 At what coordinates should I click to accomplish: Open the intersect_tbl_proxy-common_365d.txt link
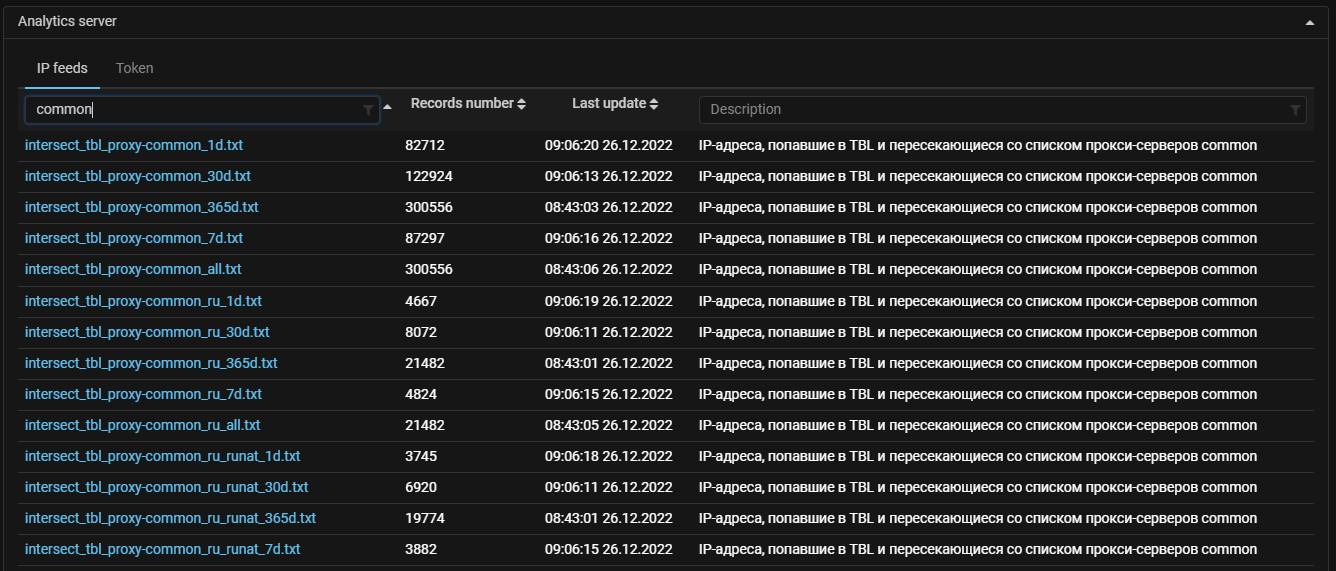click(x=141, y=207)
